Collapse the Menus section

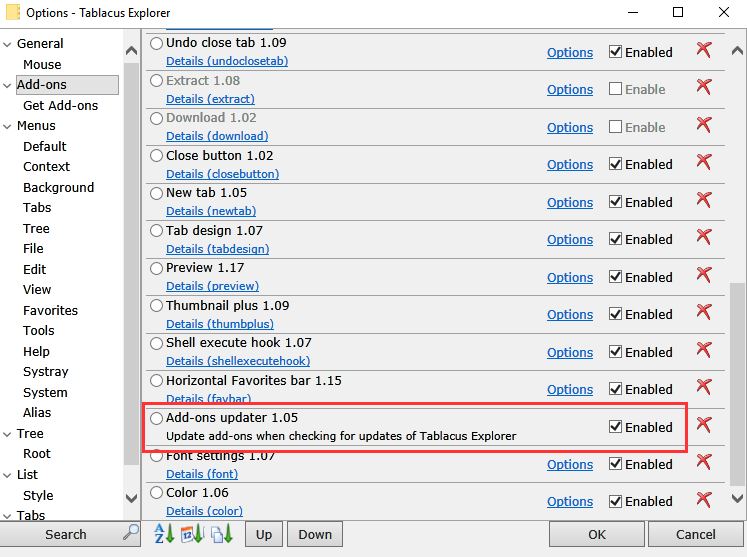point(7,126)
